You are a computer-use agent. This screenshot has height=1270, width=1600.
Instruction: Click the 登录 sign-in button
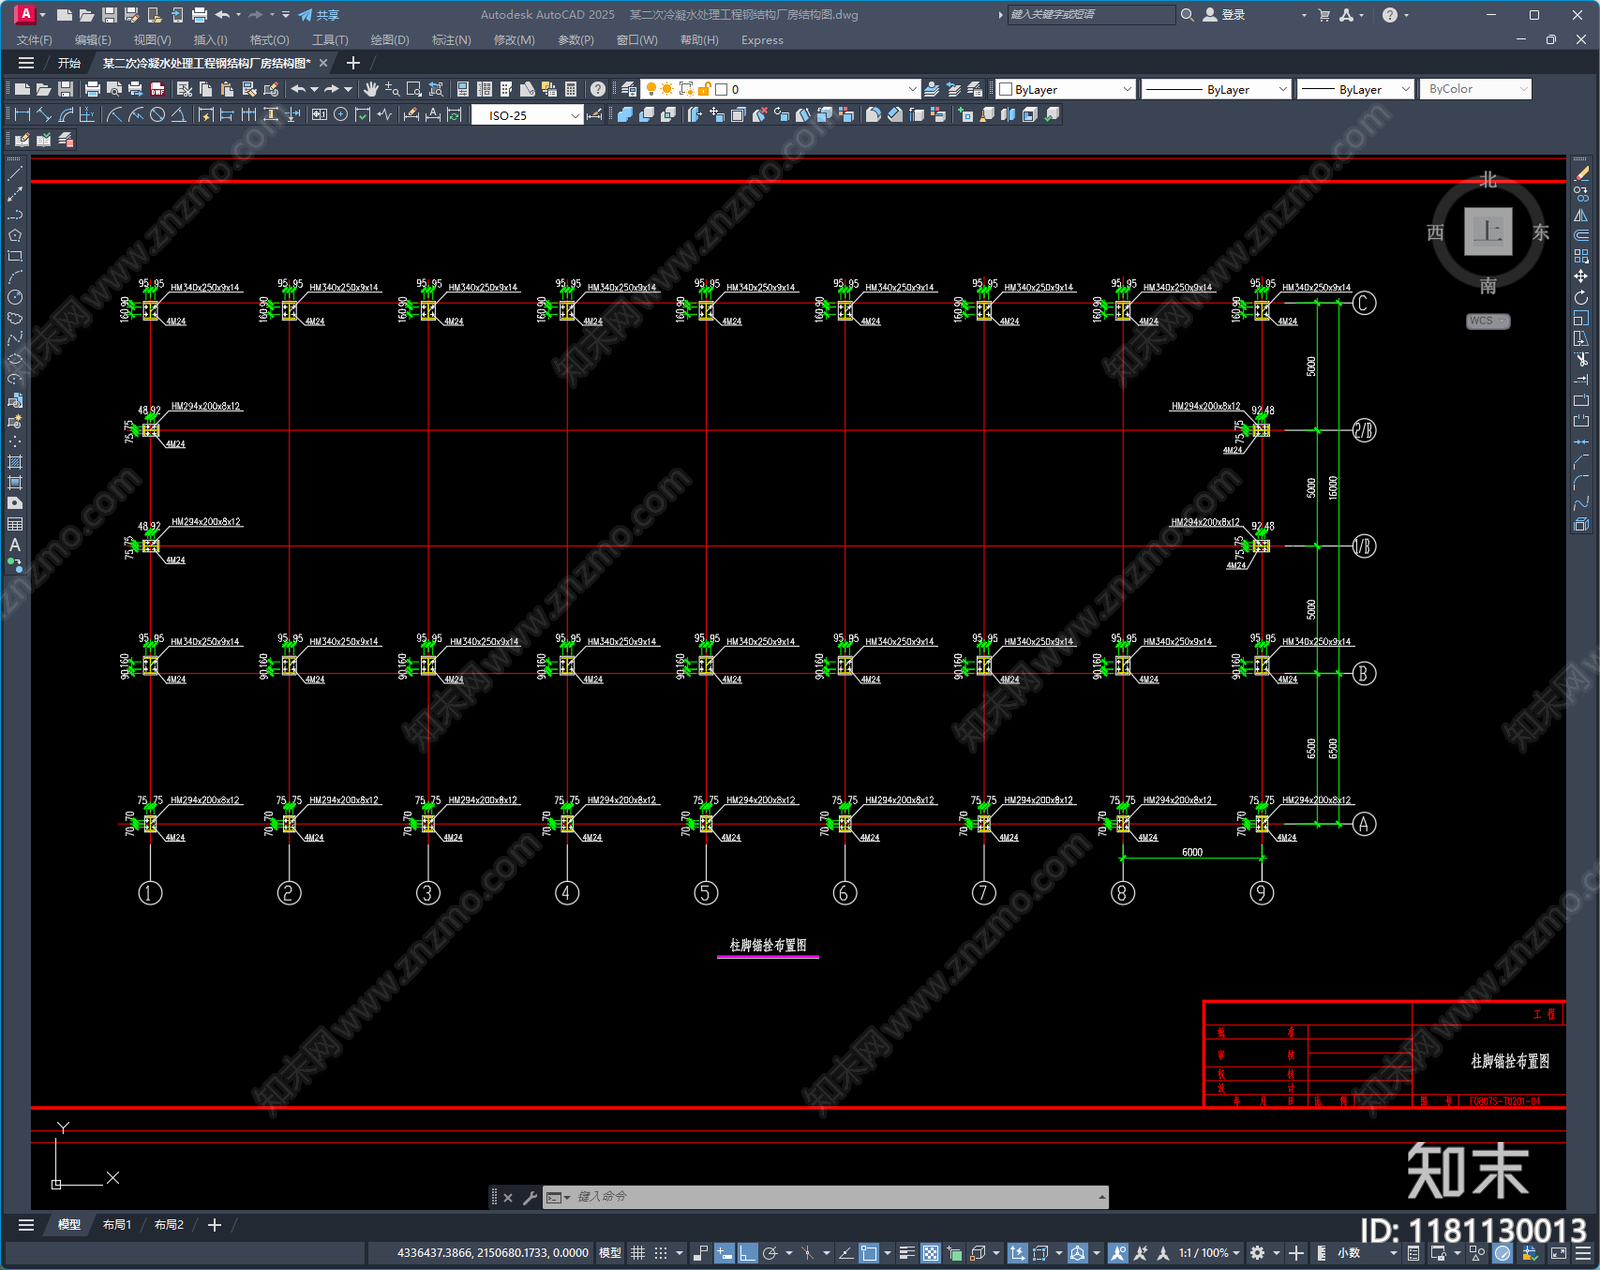[x=1224, y=15]
